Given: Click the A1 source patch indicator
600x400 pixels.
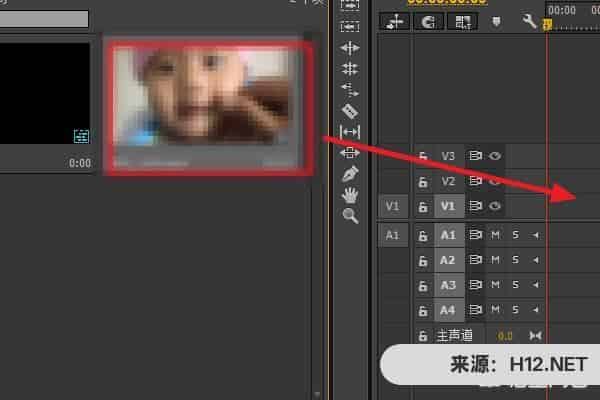Looking at the screenshot, I should 393,235.
